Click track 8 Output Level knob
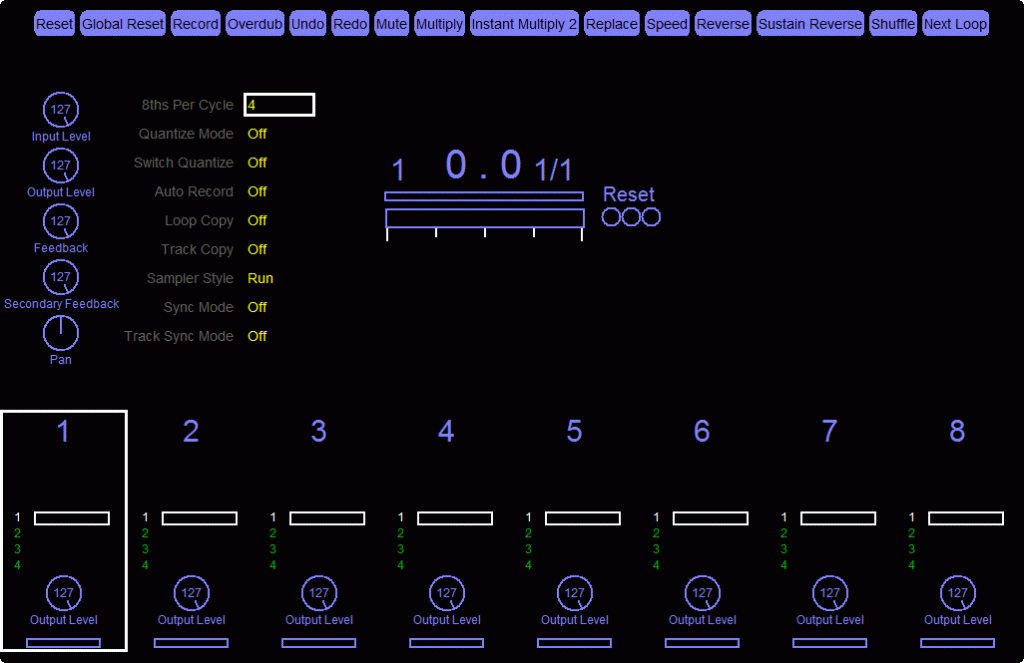 pyautogui.click(x=958, y=593)
